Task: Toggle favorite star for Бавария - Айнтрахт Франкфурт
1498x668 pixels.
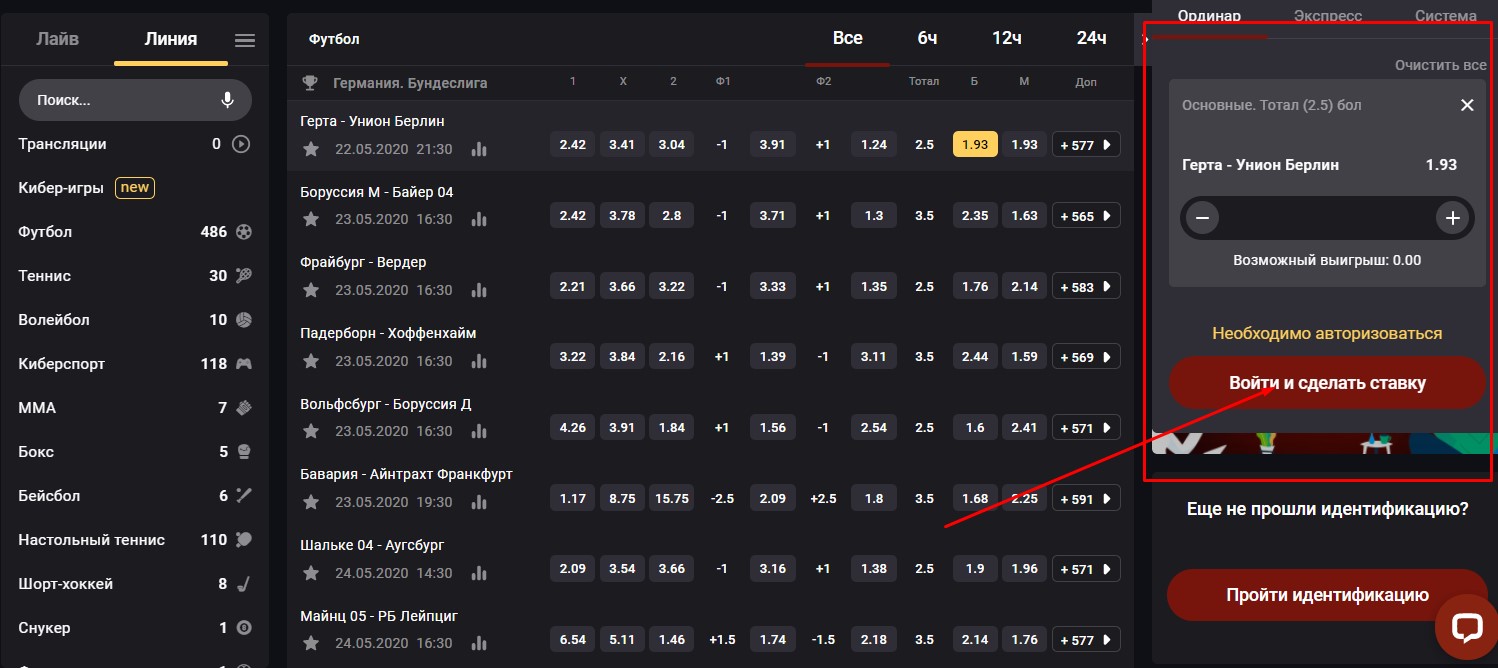Action: 311,502
